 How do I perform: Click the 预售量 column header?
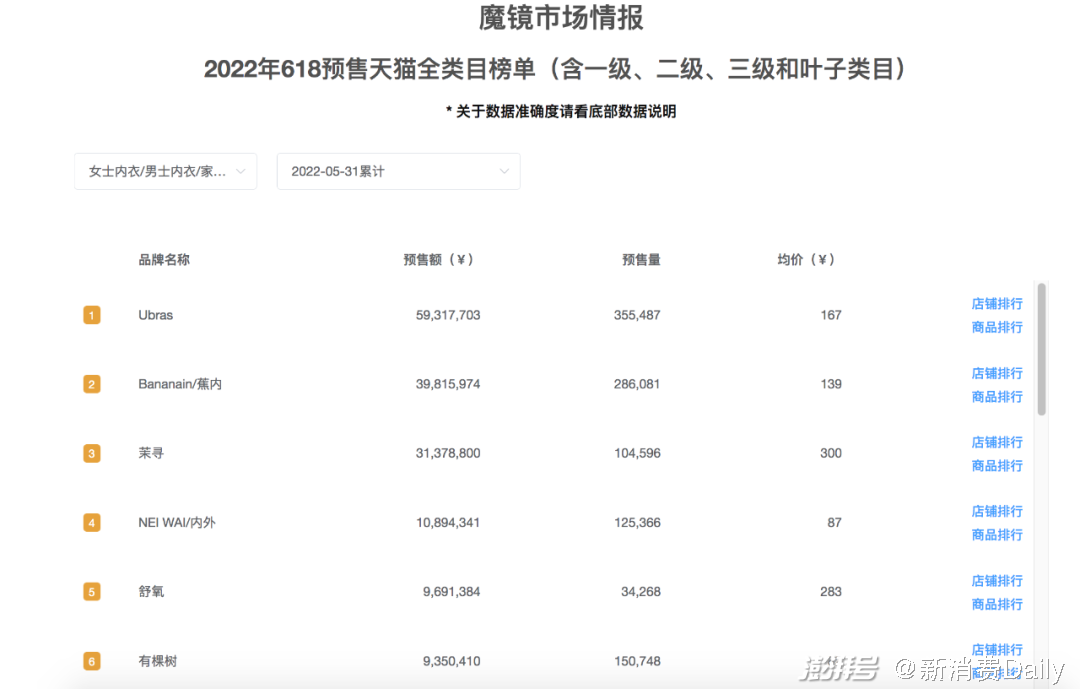pyautogui.click(x=641, y=260)
